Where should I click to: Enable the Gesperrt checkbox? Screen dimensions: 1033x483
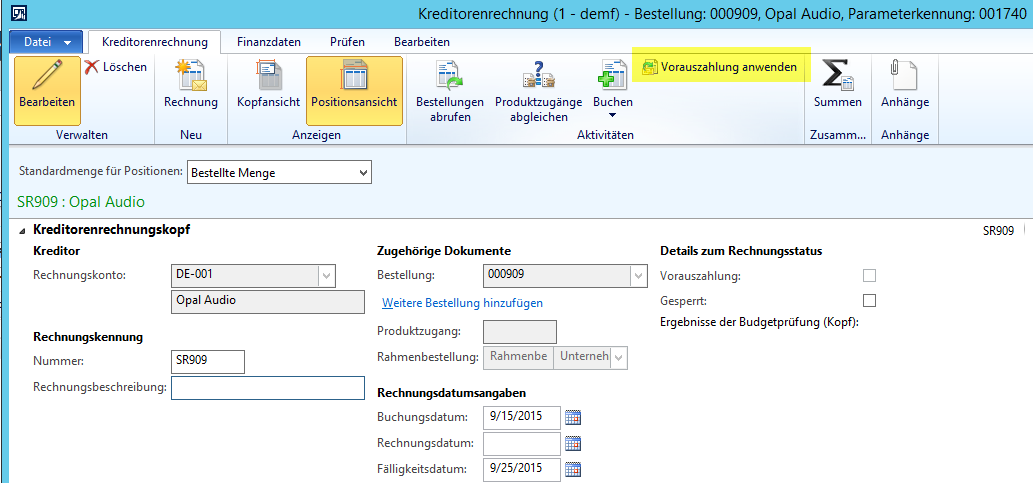tap(869, 301)
